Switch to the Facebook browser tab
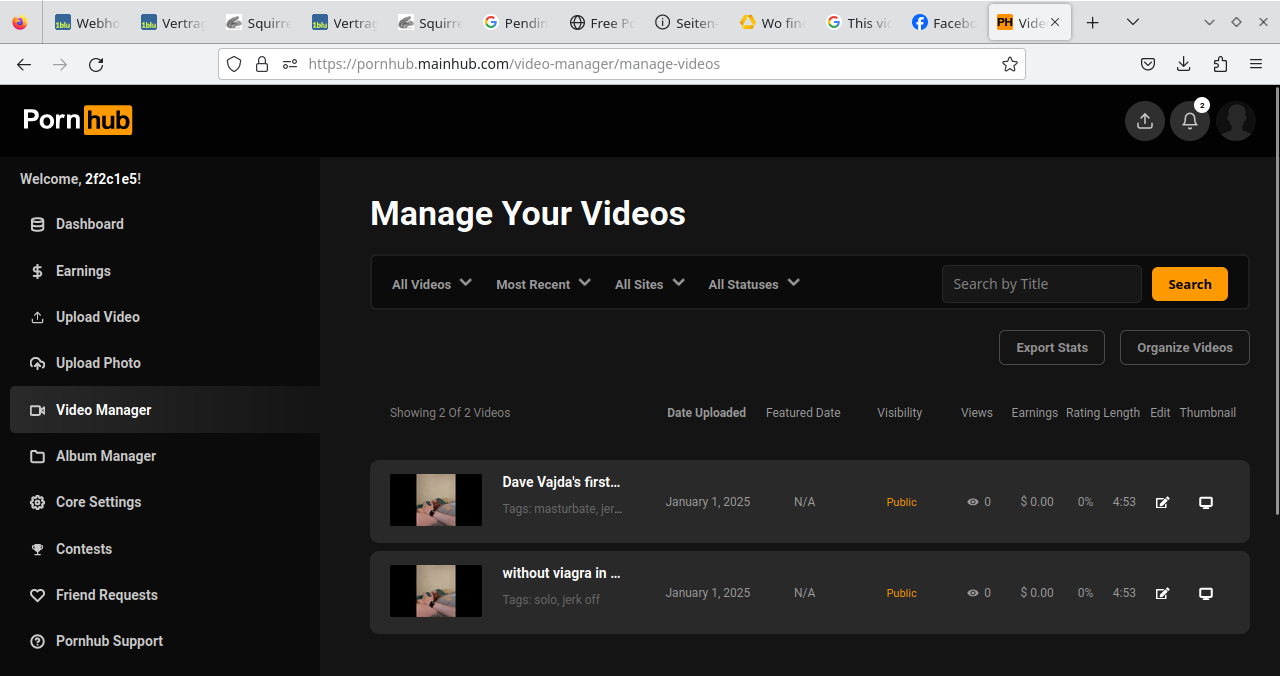The height and width of the screenshot is (676, 1280). (x=944, y=22)
